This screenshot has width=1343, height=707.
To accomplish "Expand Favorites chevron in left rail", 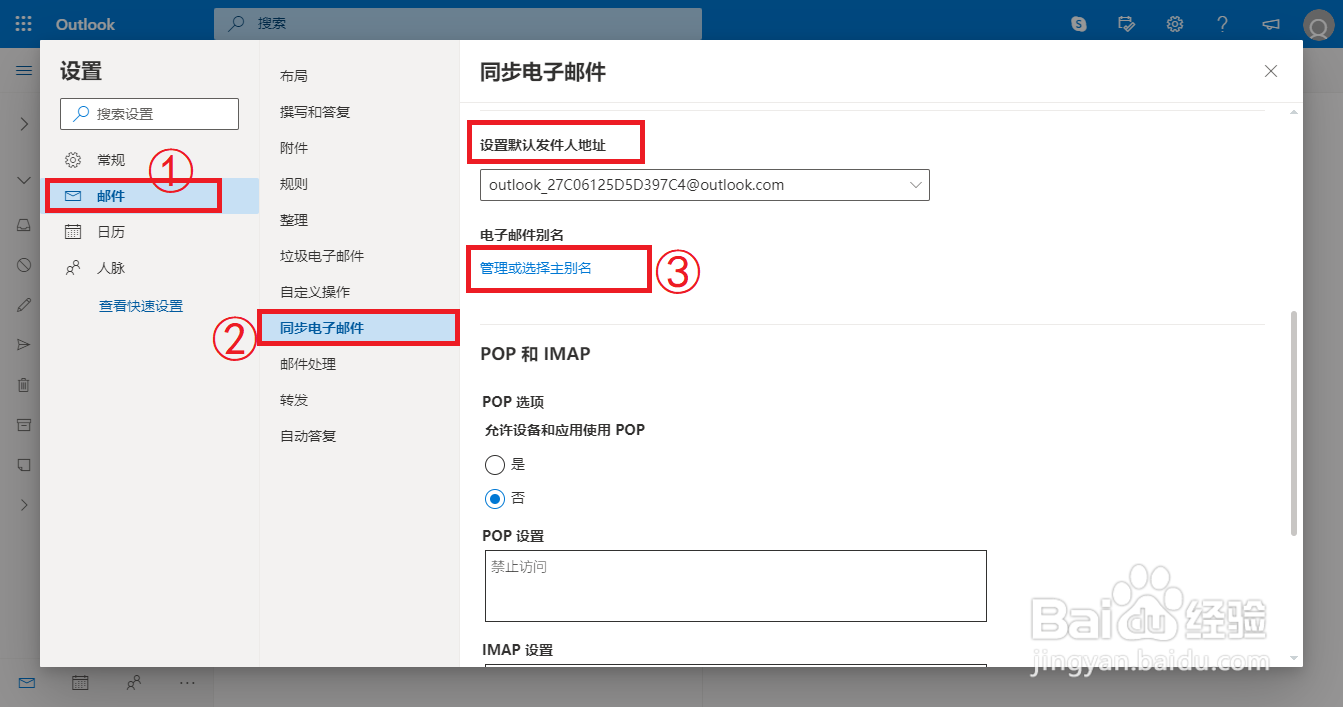I will 24,124.
